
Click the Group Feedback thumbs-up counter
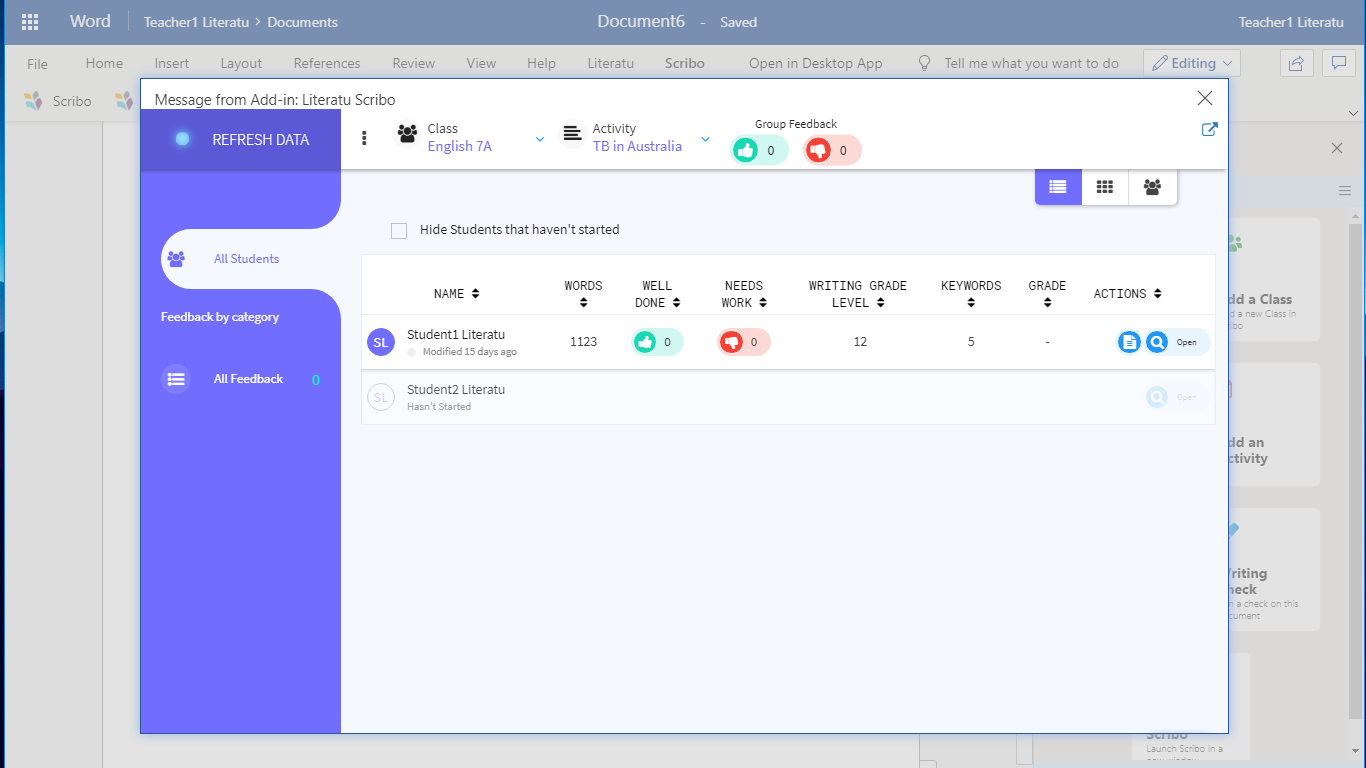[x=760, y=150]
